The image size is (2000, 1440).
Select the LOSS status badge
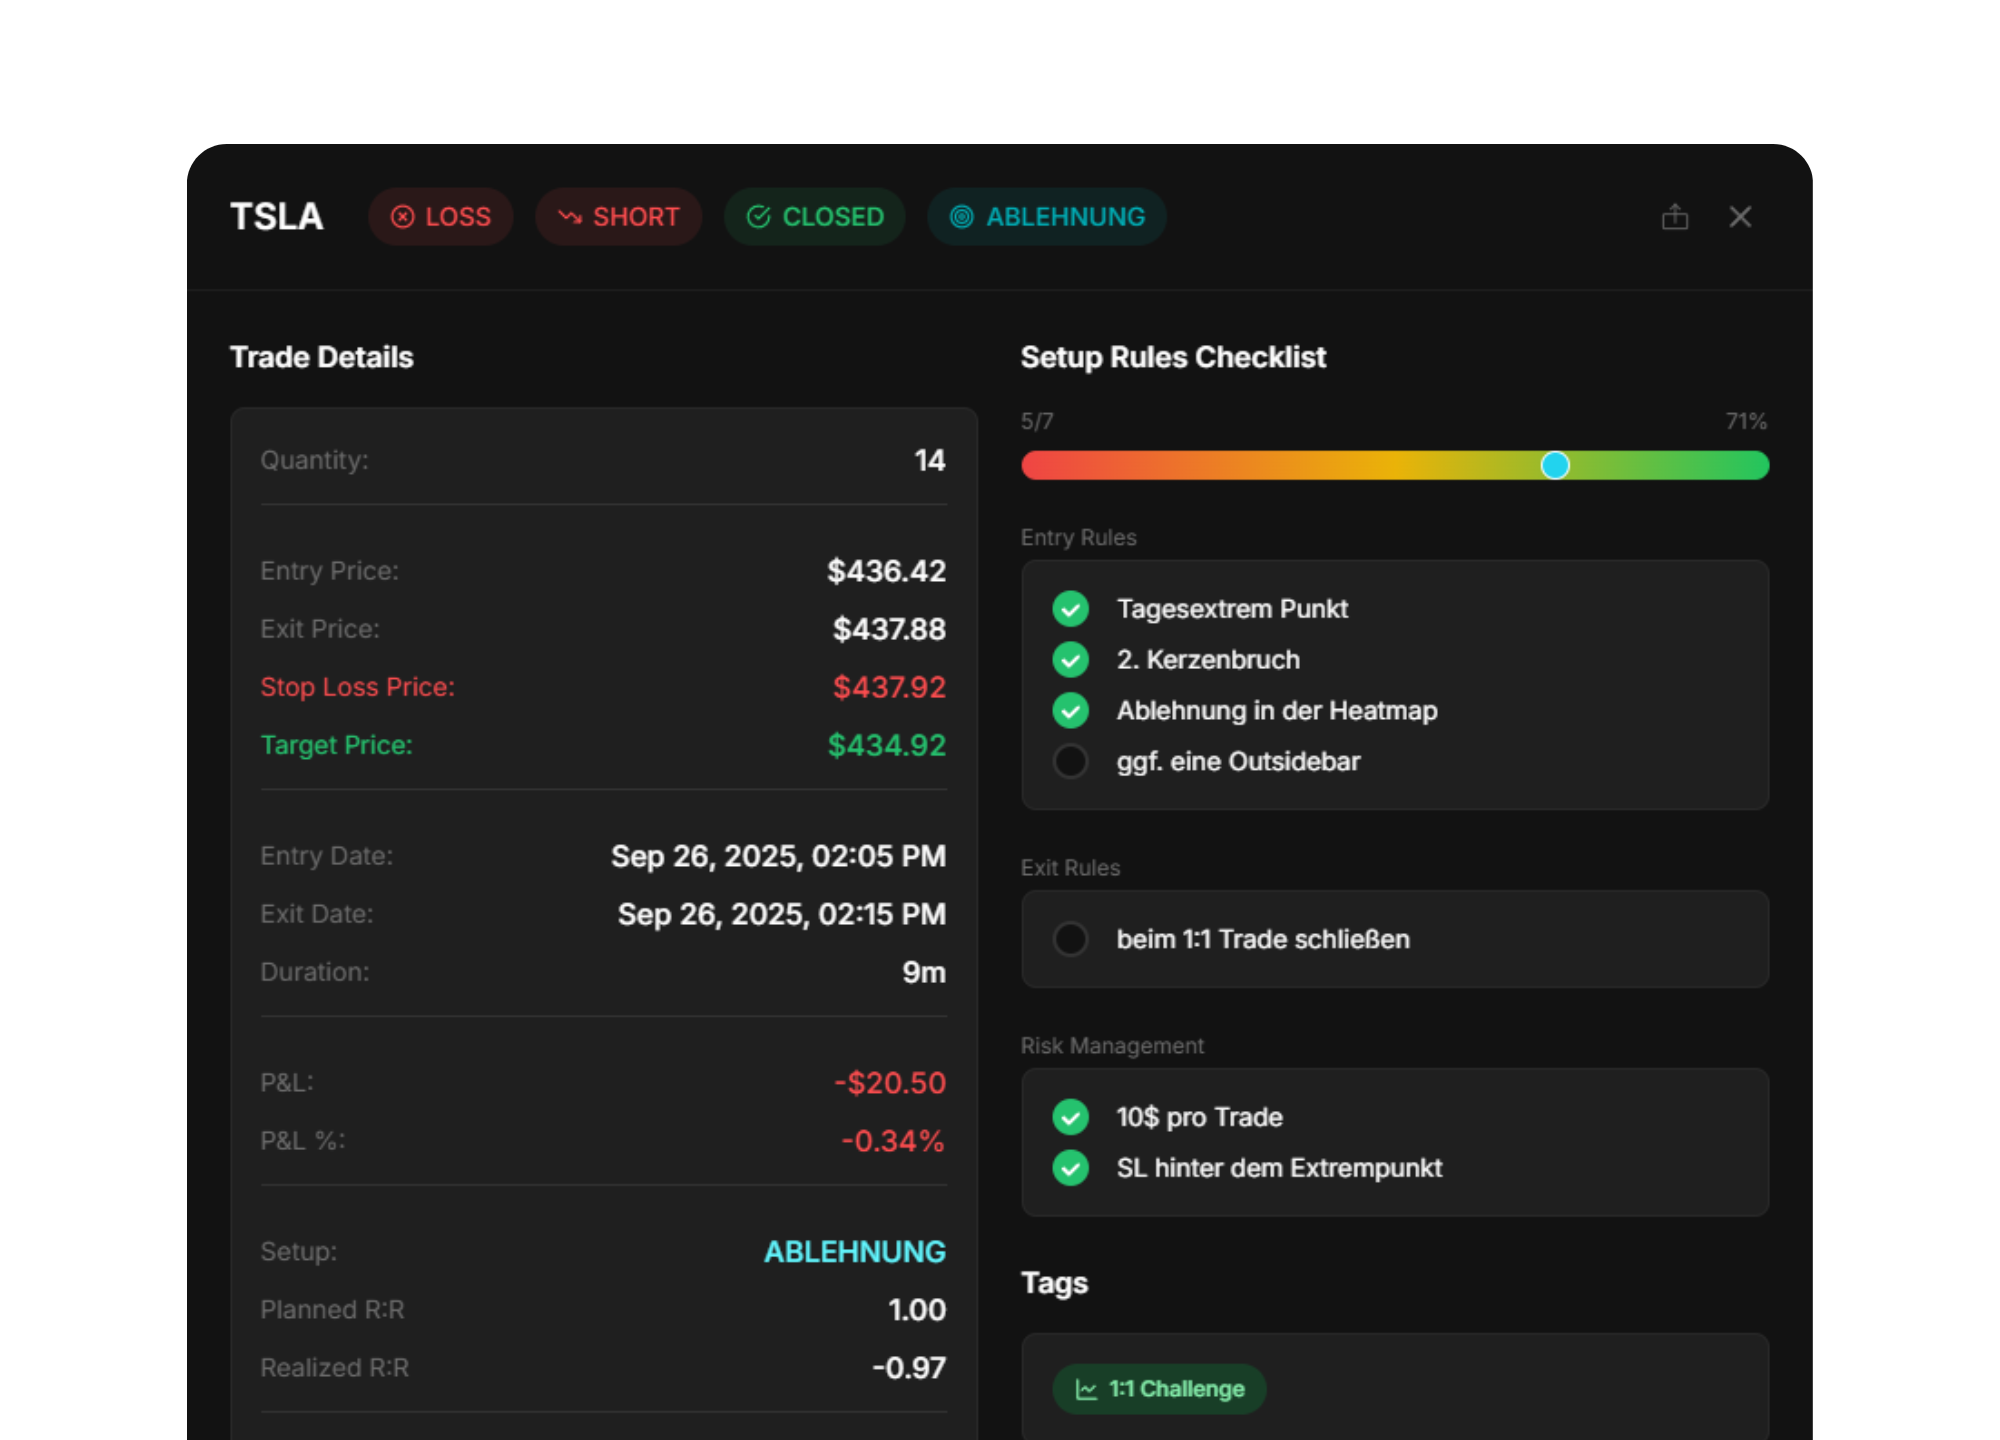[x=441, y=216]
